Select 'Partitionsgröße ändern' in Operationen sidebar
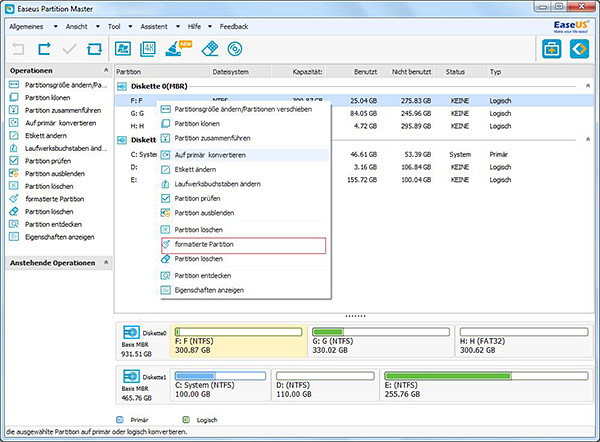 pos(58,85)
